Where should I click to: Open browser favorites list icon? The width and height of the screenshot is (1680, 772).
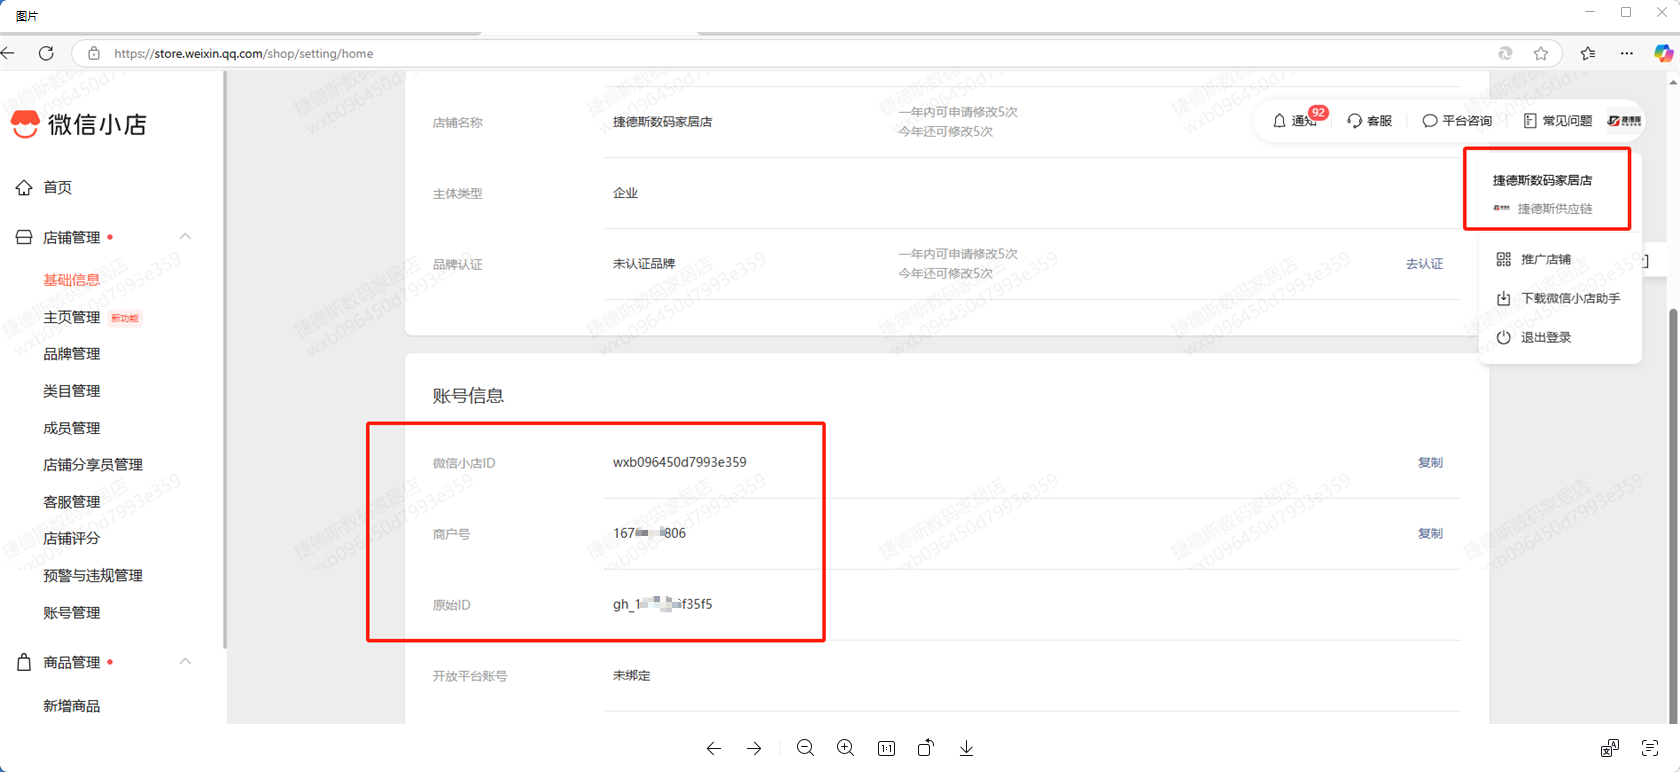point(1588,54)
